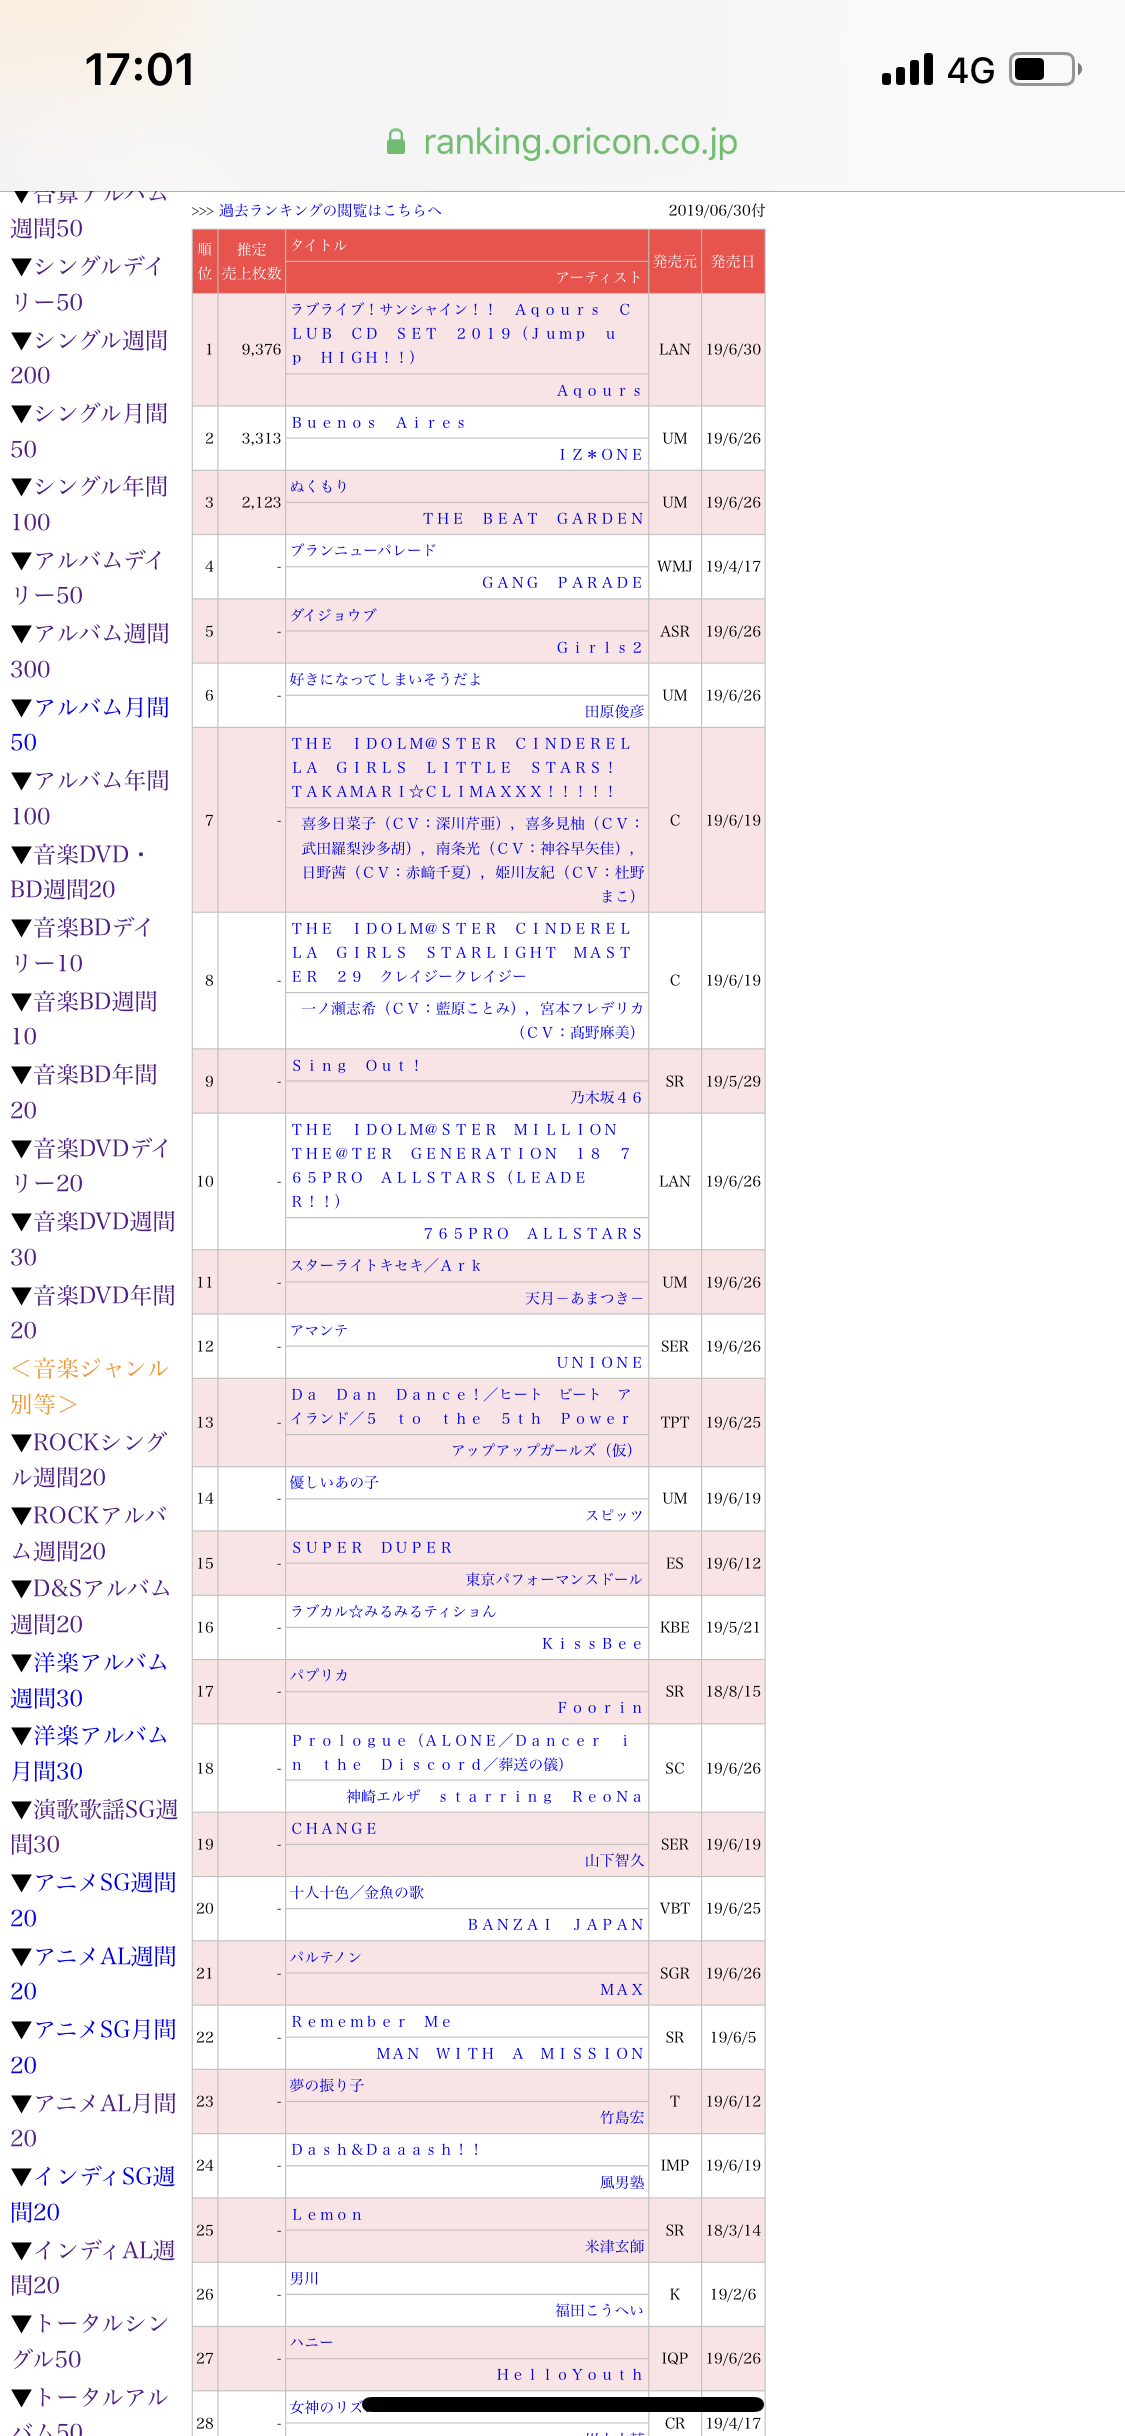
Task: Tap artist スピッツ
Action: [615, 1515]
